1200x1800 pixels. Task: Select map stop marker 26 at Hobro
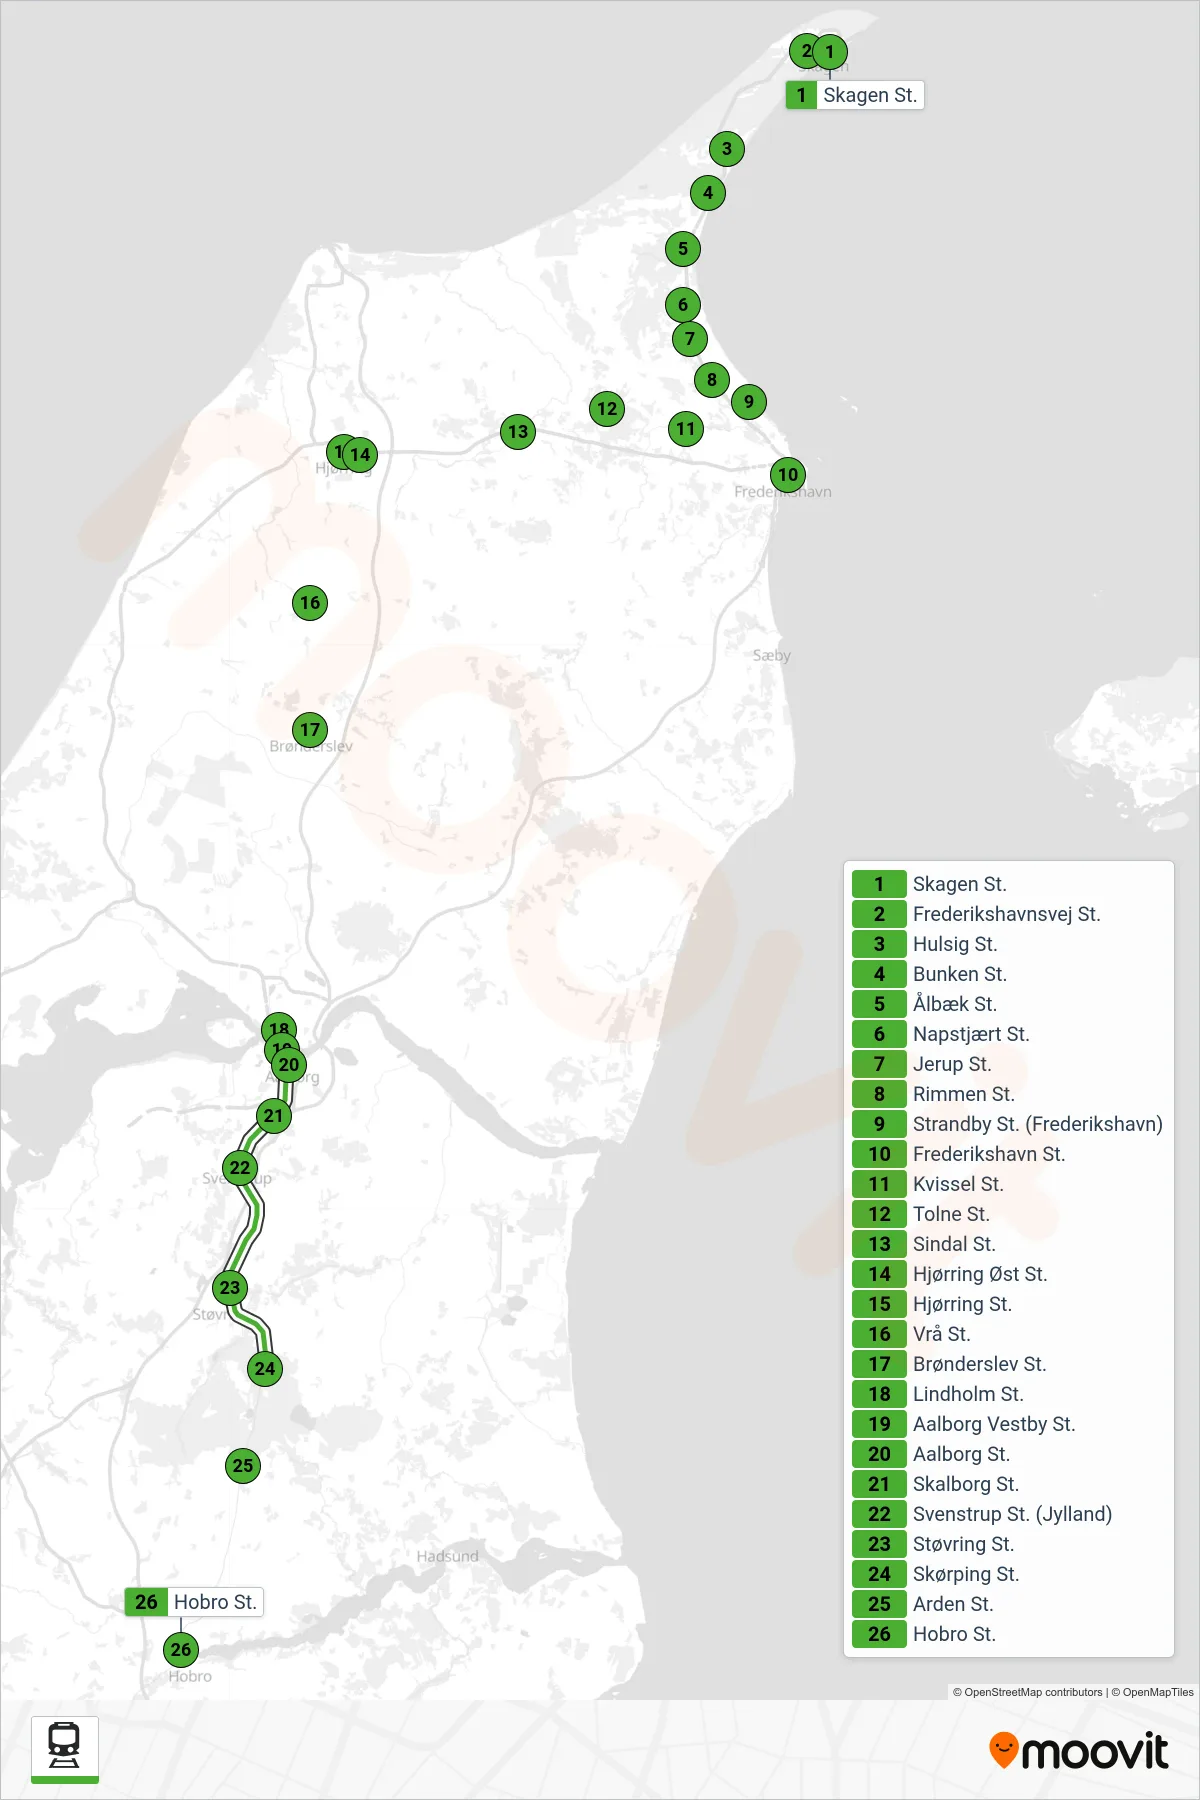[x=181, y=1650]
